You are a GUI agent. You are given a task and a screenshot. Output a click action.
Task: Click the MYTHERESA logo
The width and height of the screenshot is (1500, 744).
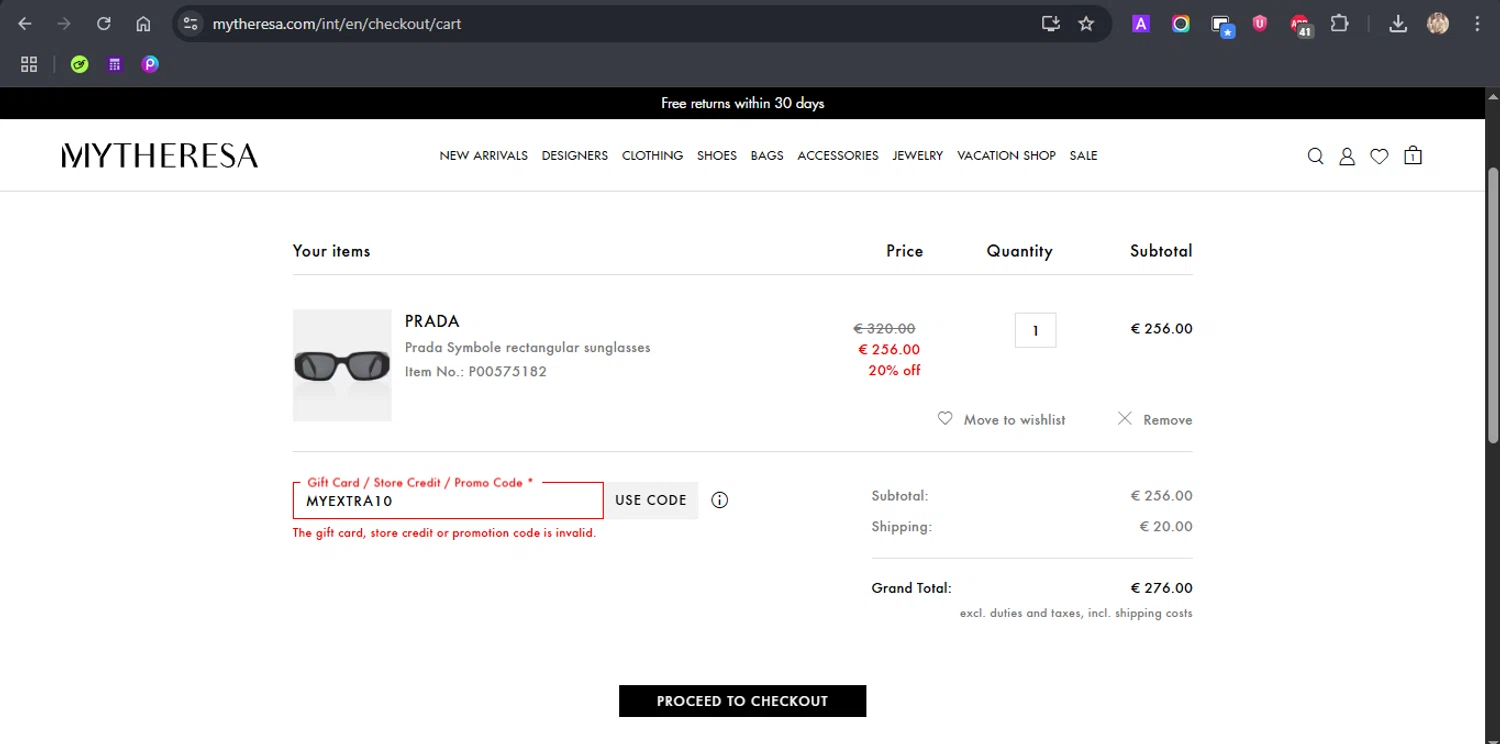point(160,155)
